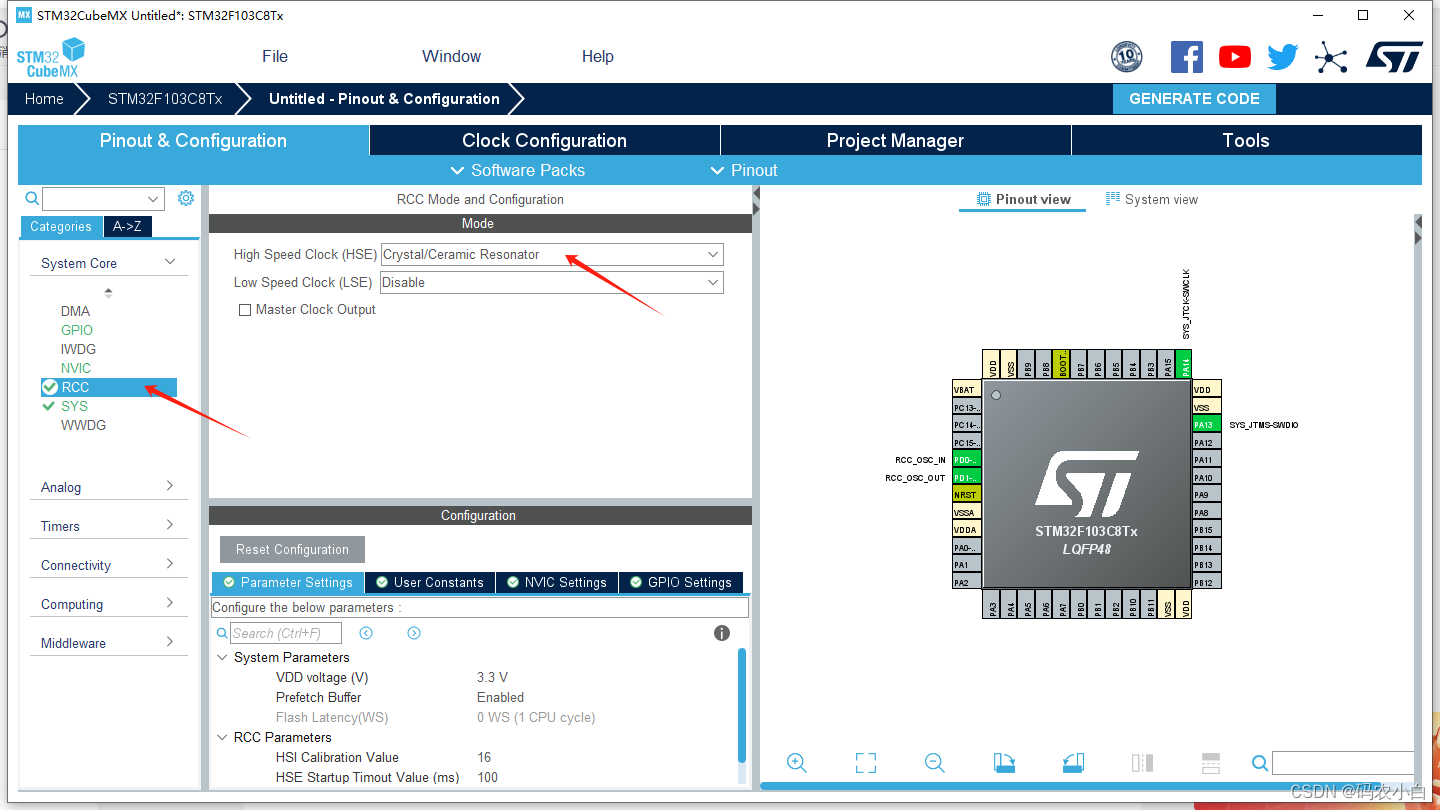1440x810 pixels.
Task: Open the High Speed Clock HSE dropdown
Action: (711, 254)
